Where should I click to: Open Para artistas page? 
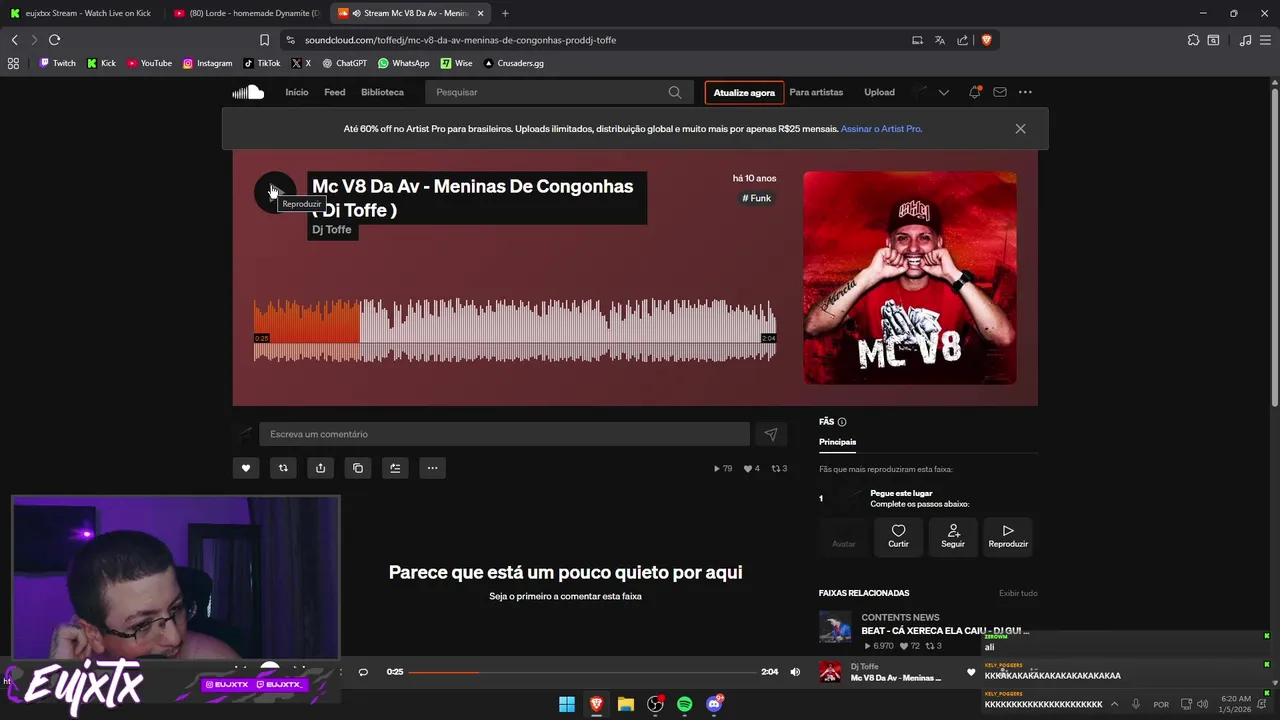point(816,92)
